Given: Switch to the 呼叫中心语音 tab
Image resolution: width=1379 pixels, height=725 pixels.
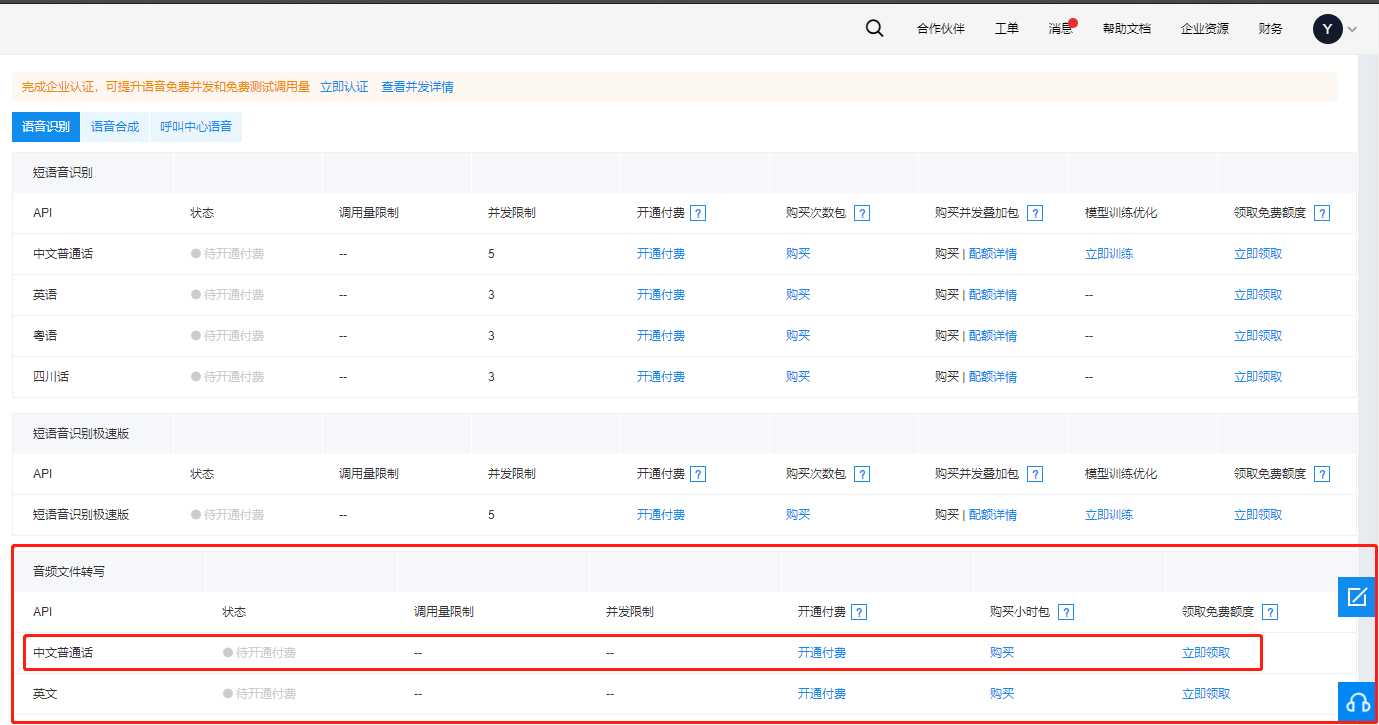Looking at the screenshot, I should click(196, 127).
